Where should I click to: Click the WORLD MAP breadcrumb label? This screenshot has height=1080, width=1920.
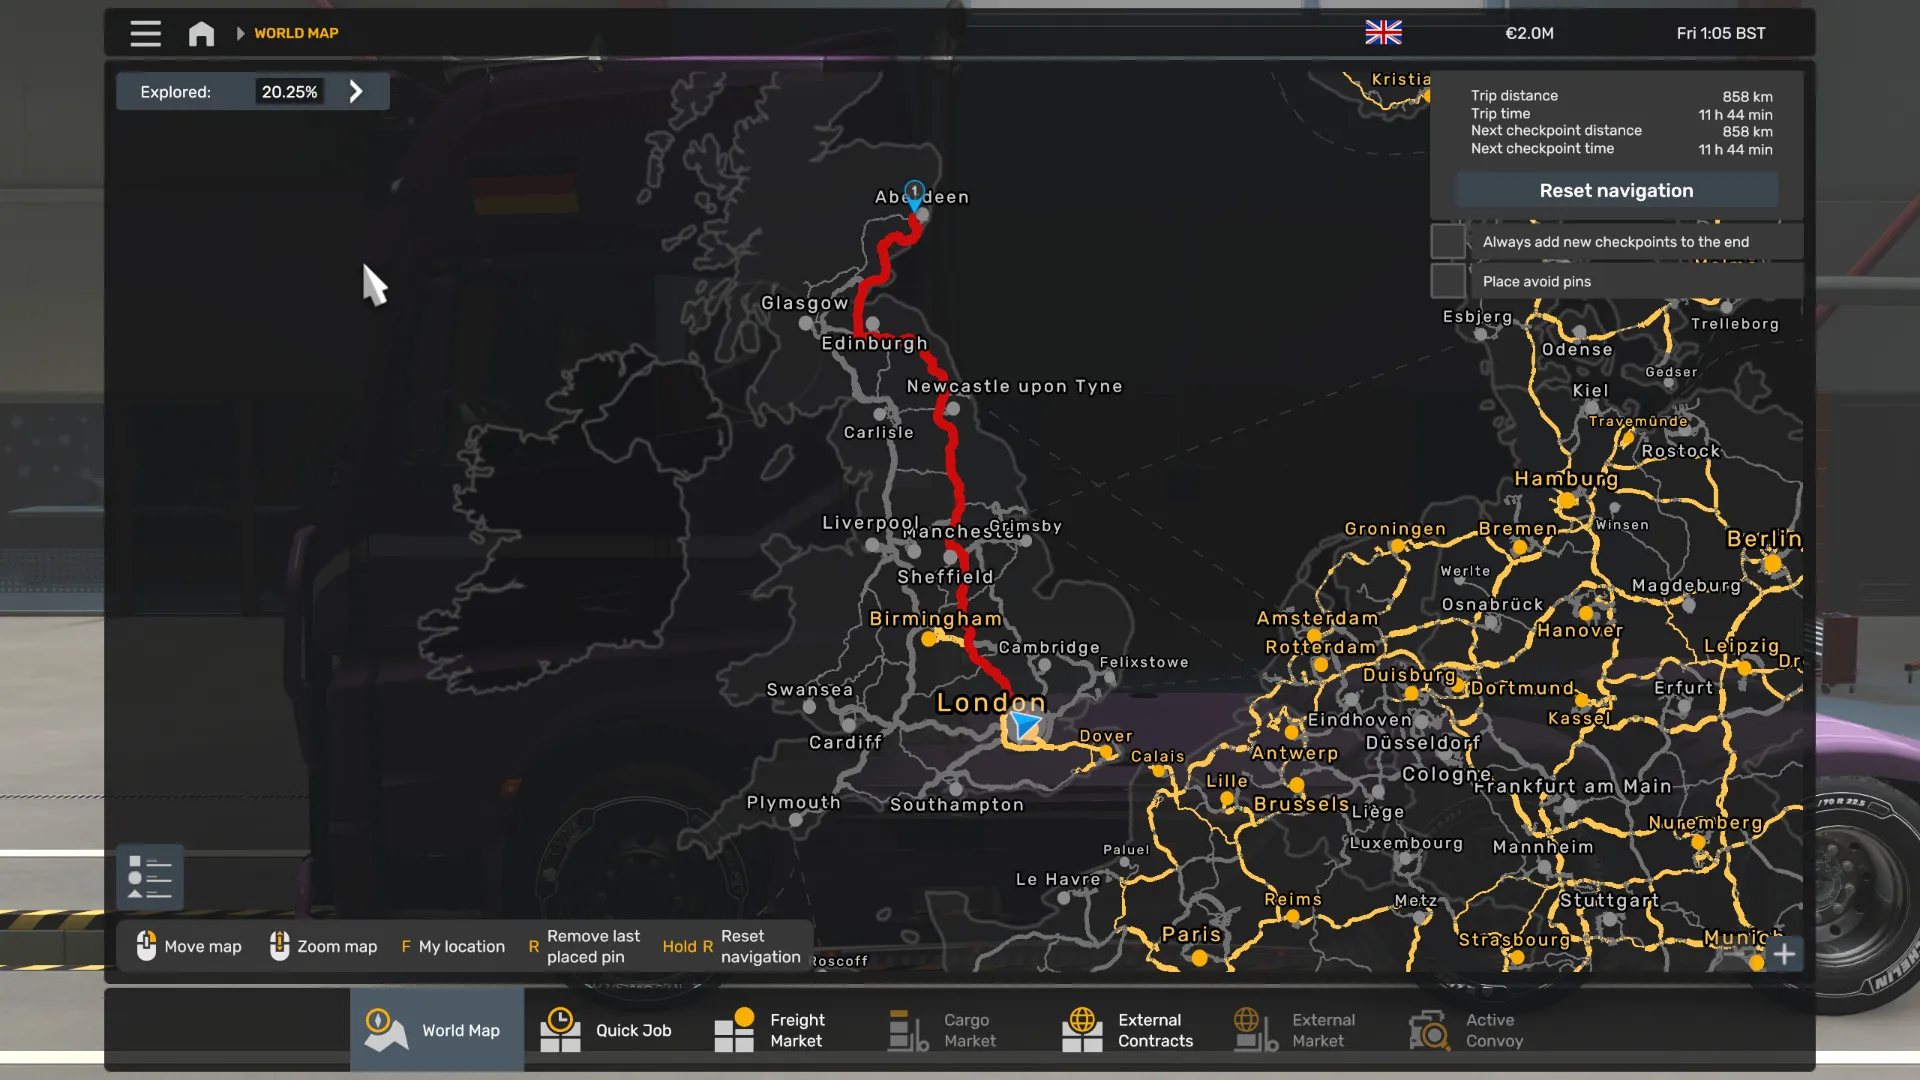pyautogui.click(x=296, y=33)
